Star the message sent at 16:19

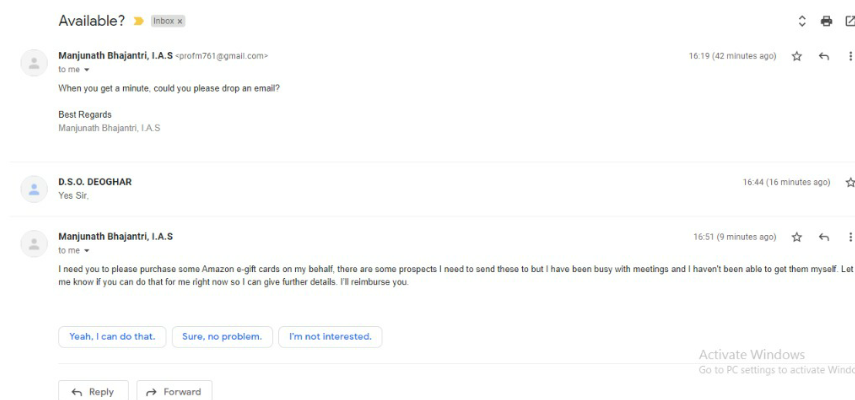799,56
